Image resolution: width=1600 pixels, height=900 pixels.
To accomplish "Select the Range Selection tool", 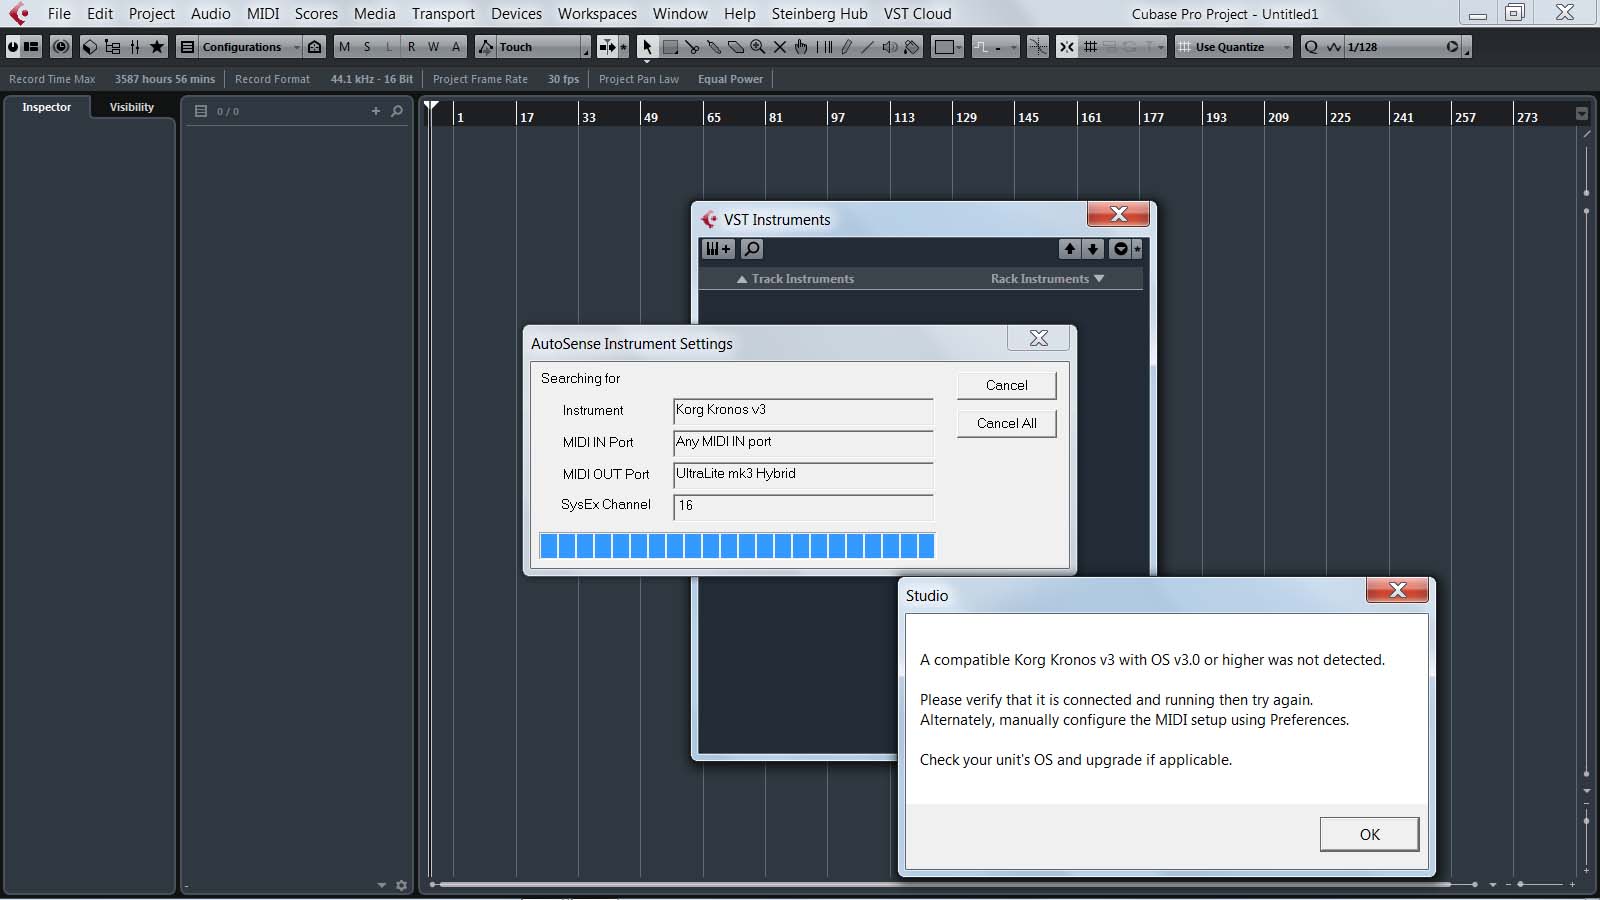I will pyautogui.click(x=670, y=47).
